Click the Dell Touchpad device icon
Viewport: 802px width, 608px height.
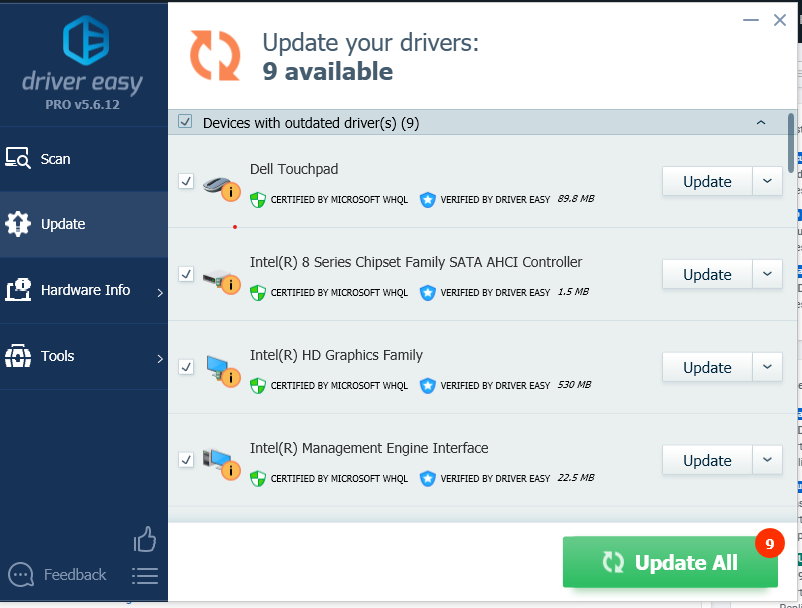pyautogui.click(x=219, y=184)
